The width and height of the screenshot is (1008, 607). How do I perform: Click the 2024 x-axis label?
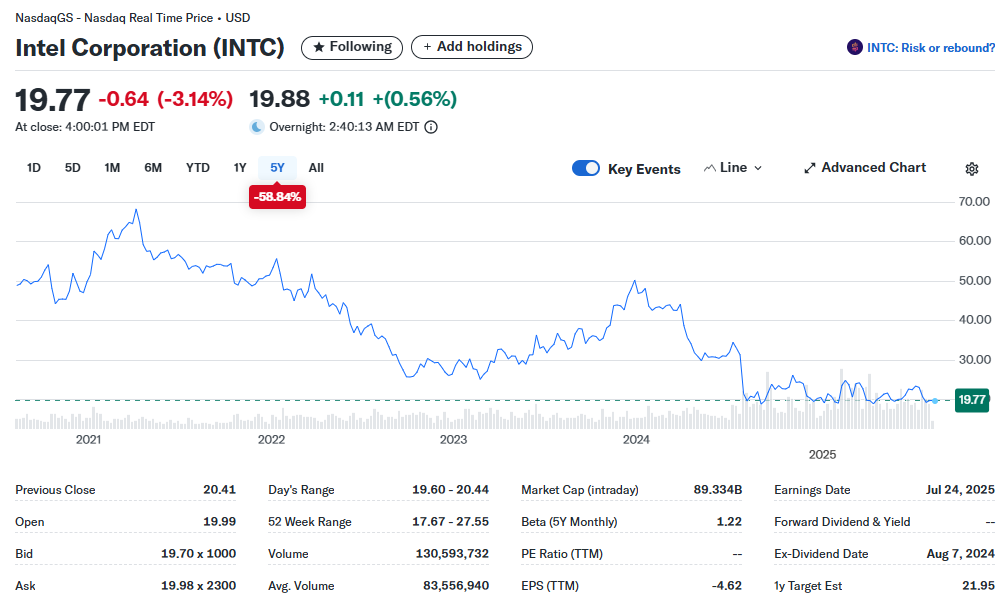click(636, 440)
